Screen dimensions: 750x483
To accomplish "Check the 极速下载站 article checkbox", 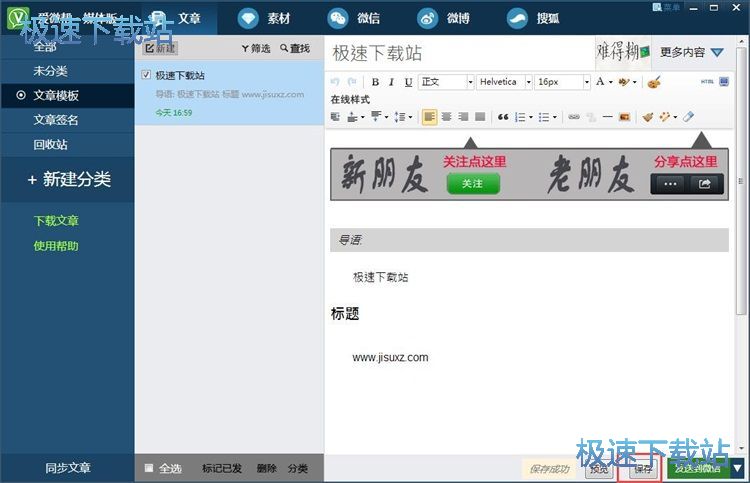I will [146, 75].
